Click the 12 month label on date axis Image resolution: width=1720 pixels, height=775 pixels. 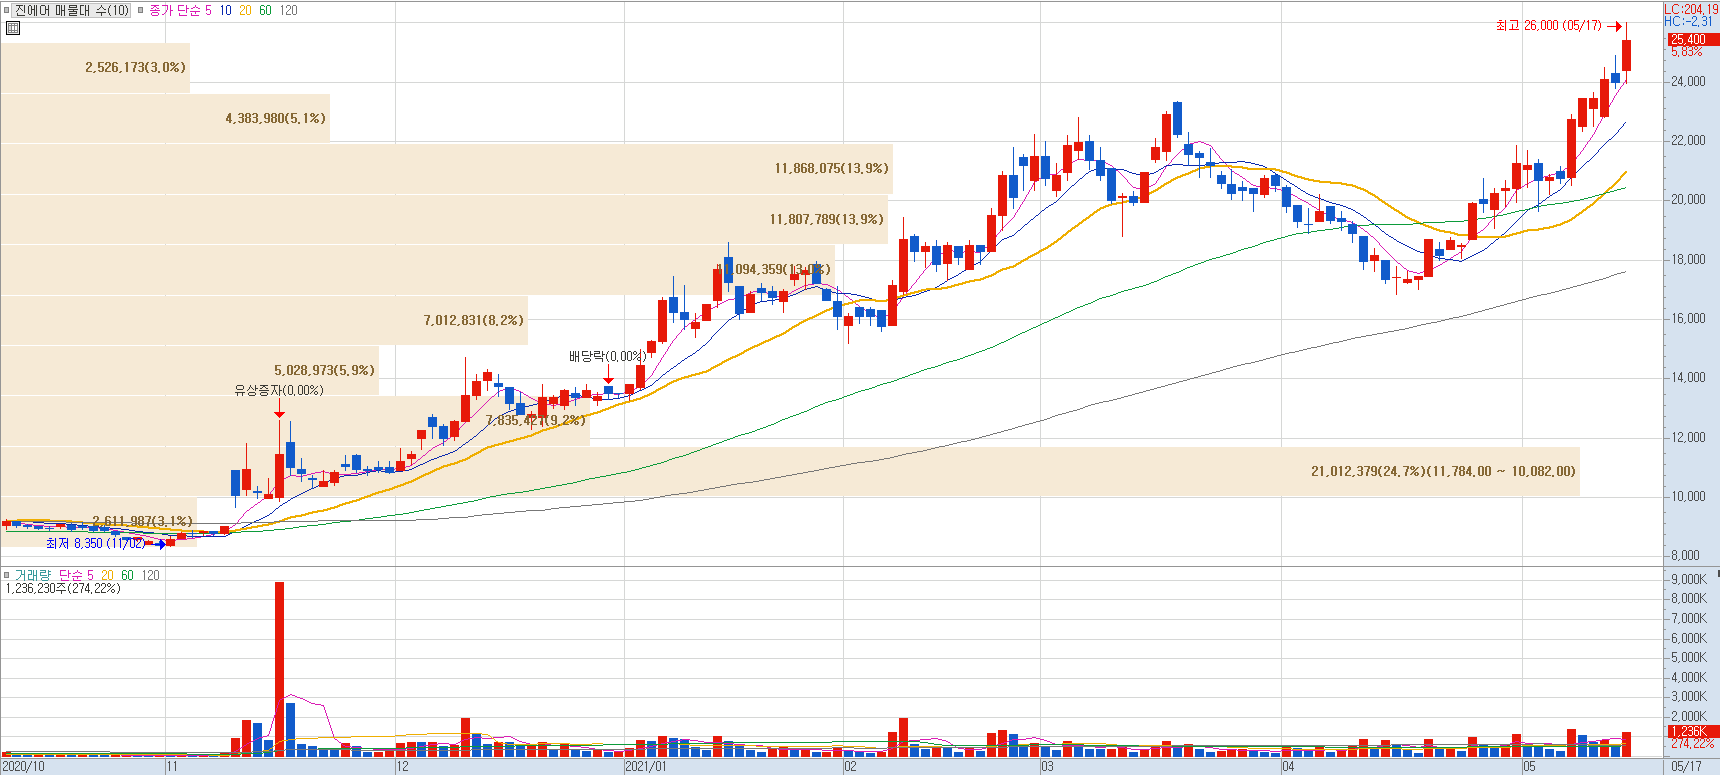(x=402, y=767)
